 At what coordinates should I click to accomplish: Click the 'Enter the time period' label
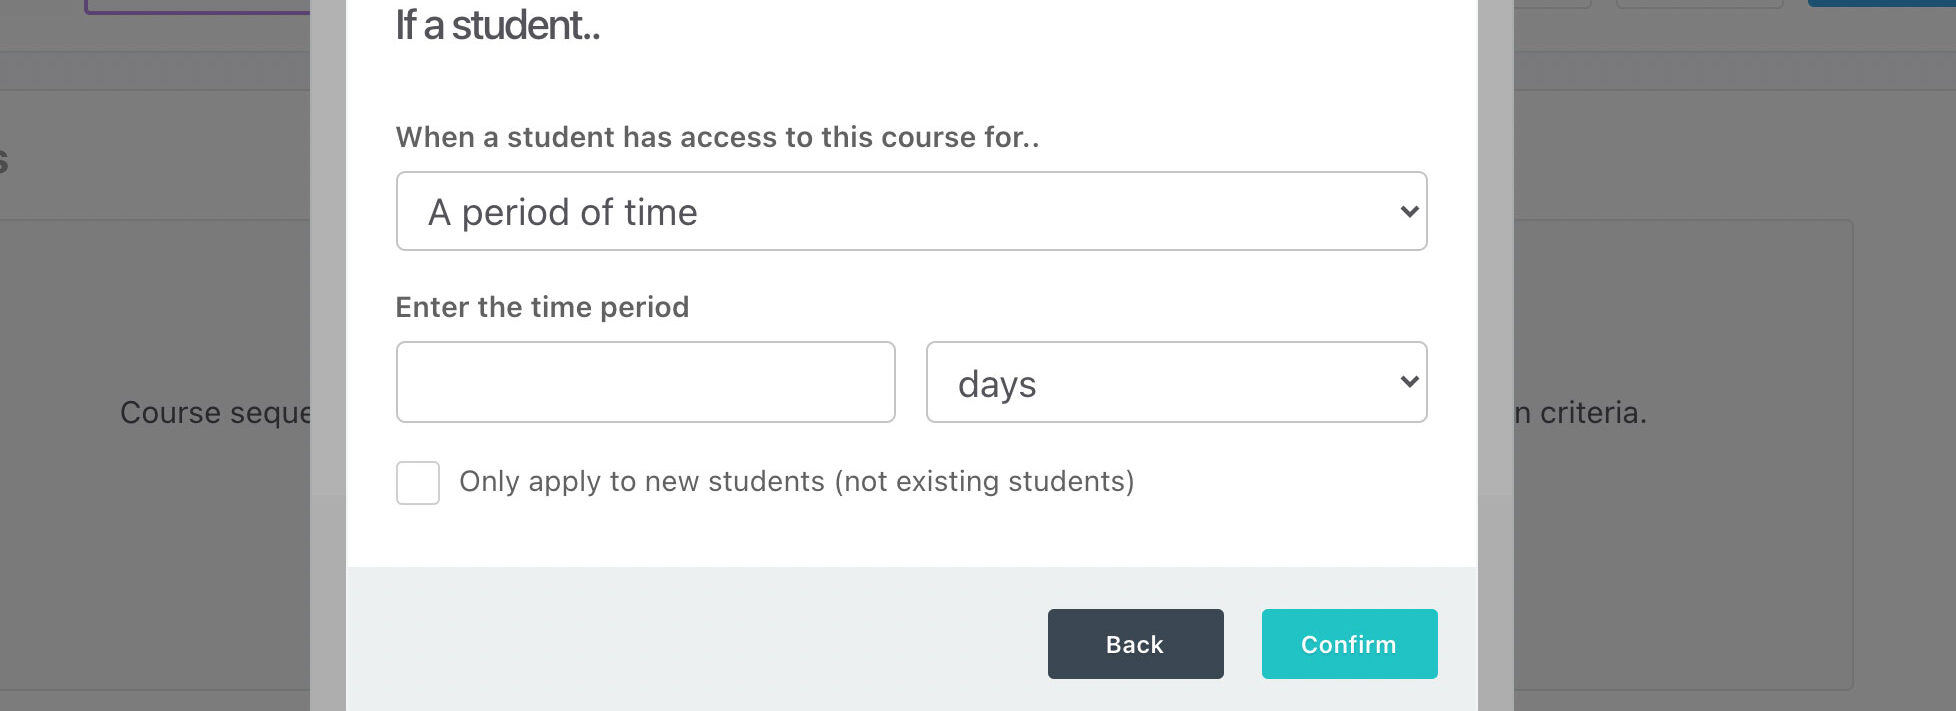[542, 307]
